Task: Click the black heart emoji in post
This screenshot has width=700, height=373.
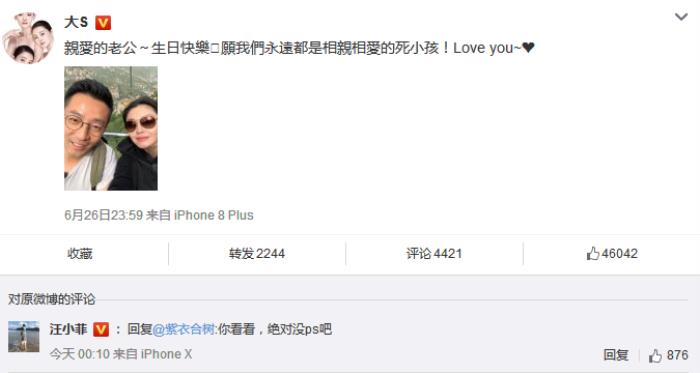Action: point(528,47)
